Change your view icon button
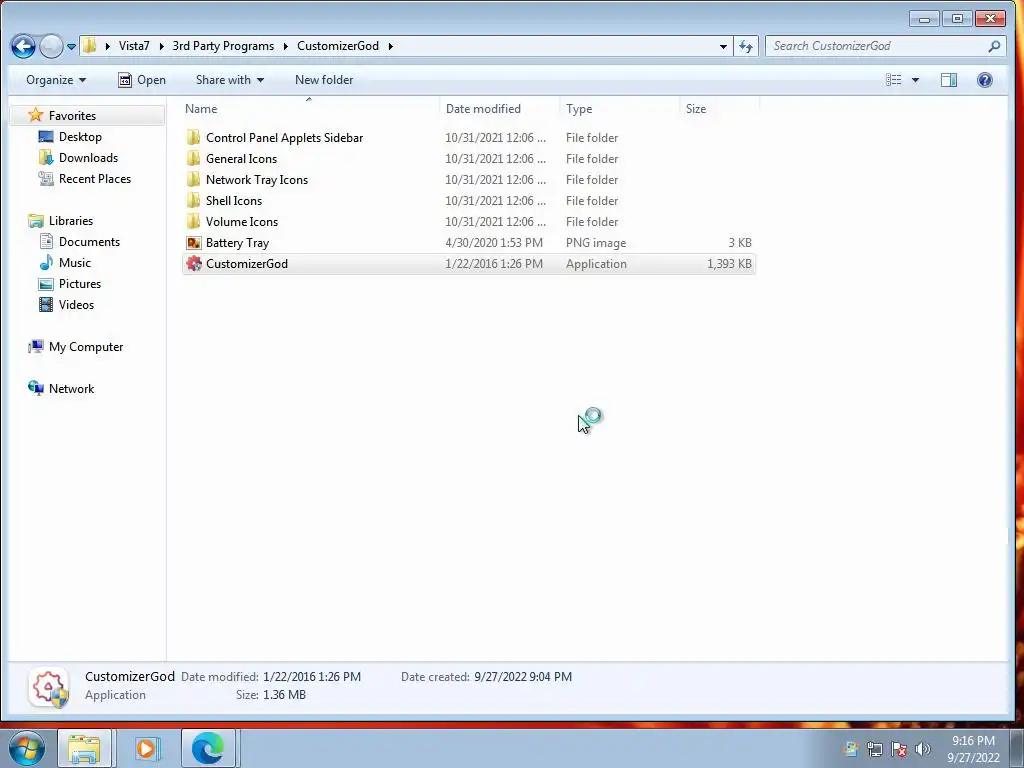The width and height of the screenshot is (1024, 768). click(x=893, y=80)
